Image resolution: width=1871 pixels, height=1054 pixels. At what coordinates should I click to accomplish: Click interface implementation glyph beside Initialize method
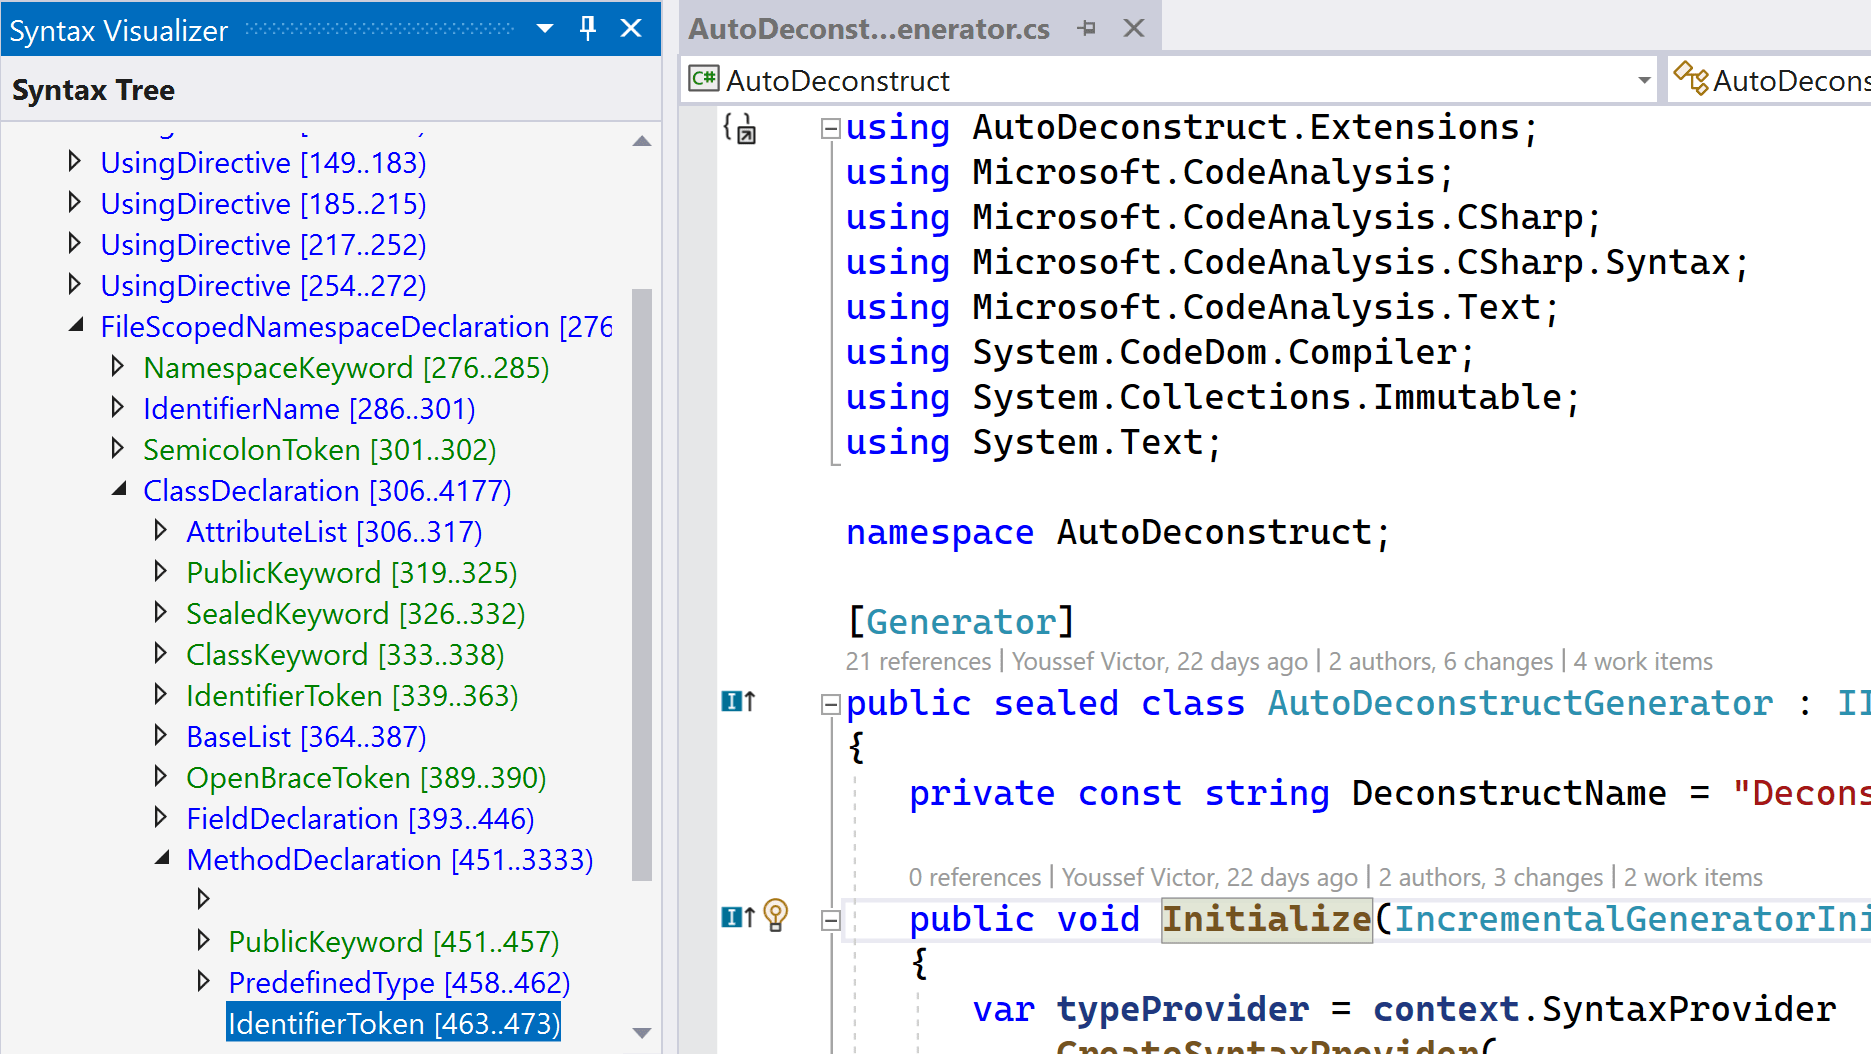[739, 917]
